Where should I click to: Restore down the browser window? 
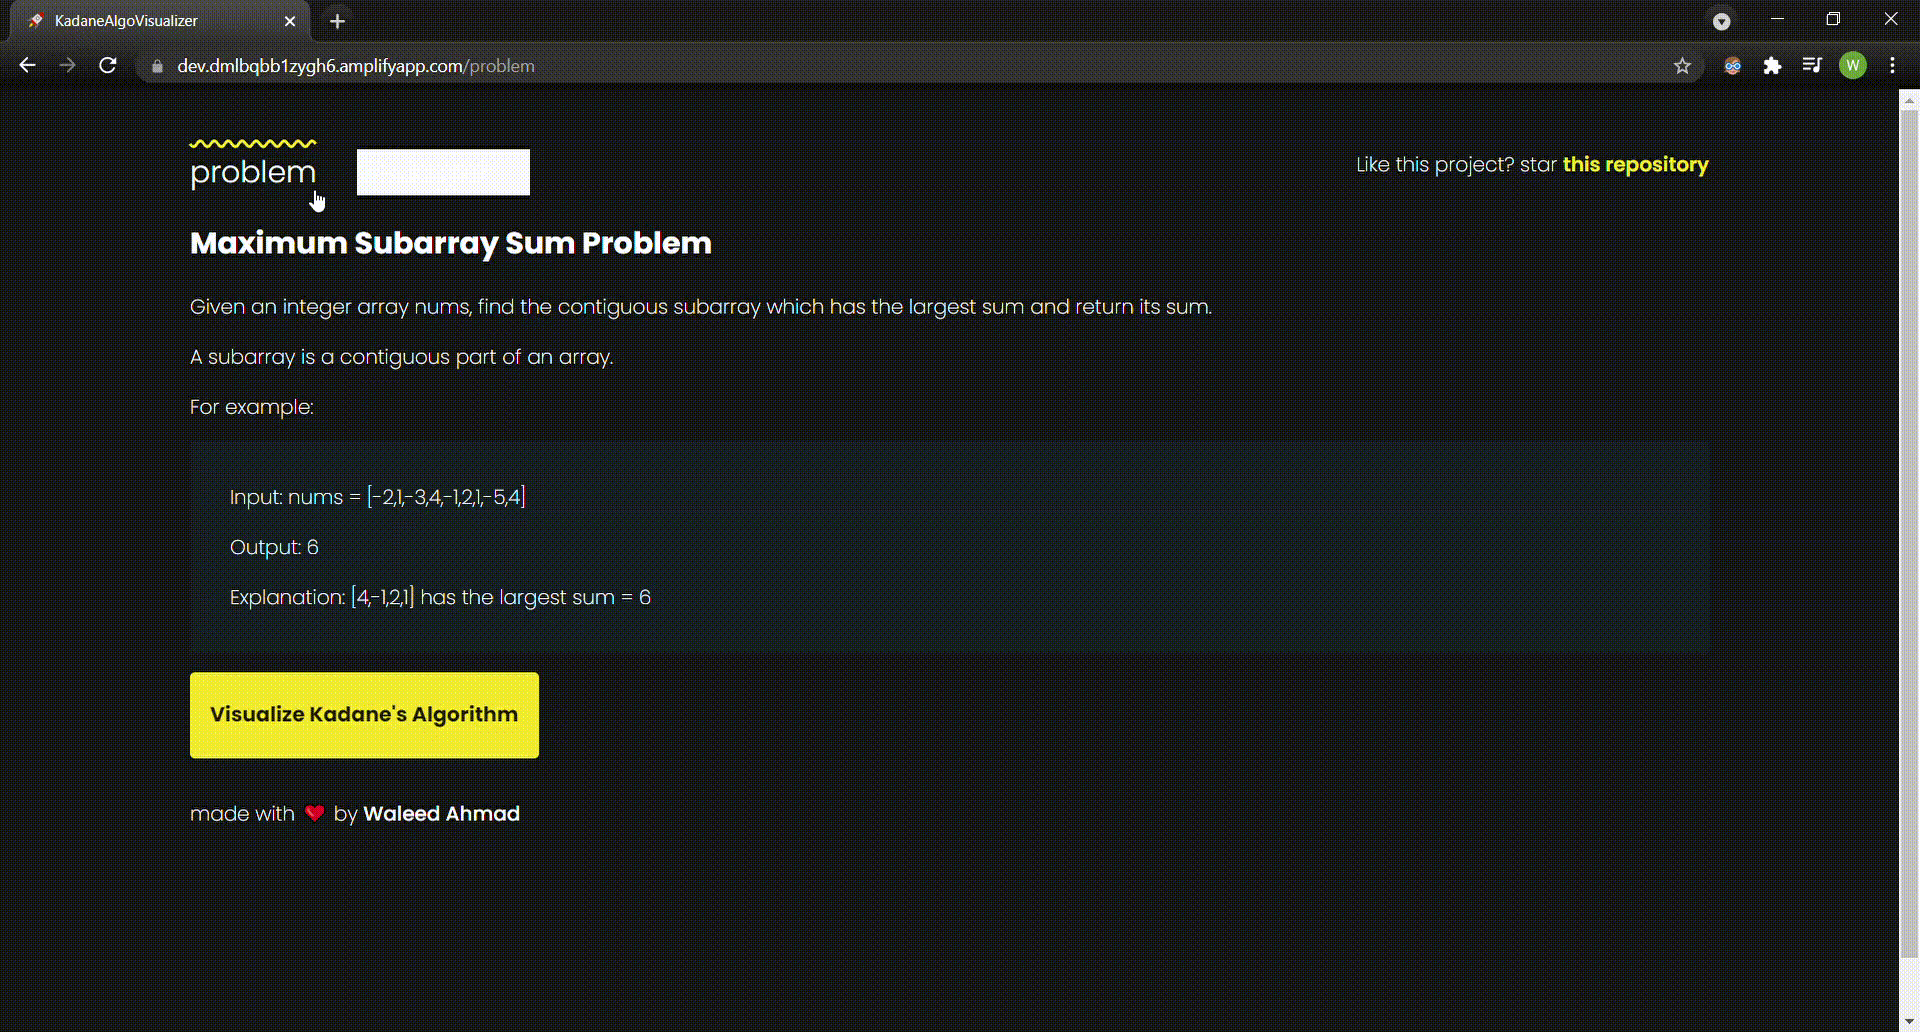[1833, 19]
